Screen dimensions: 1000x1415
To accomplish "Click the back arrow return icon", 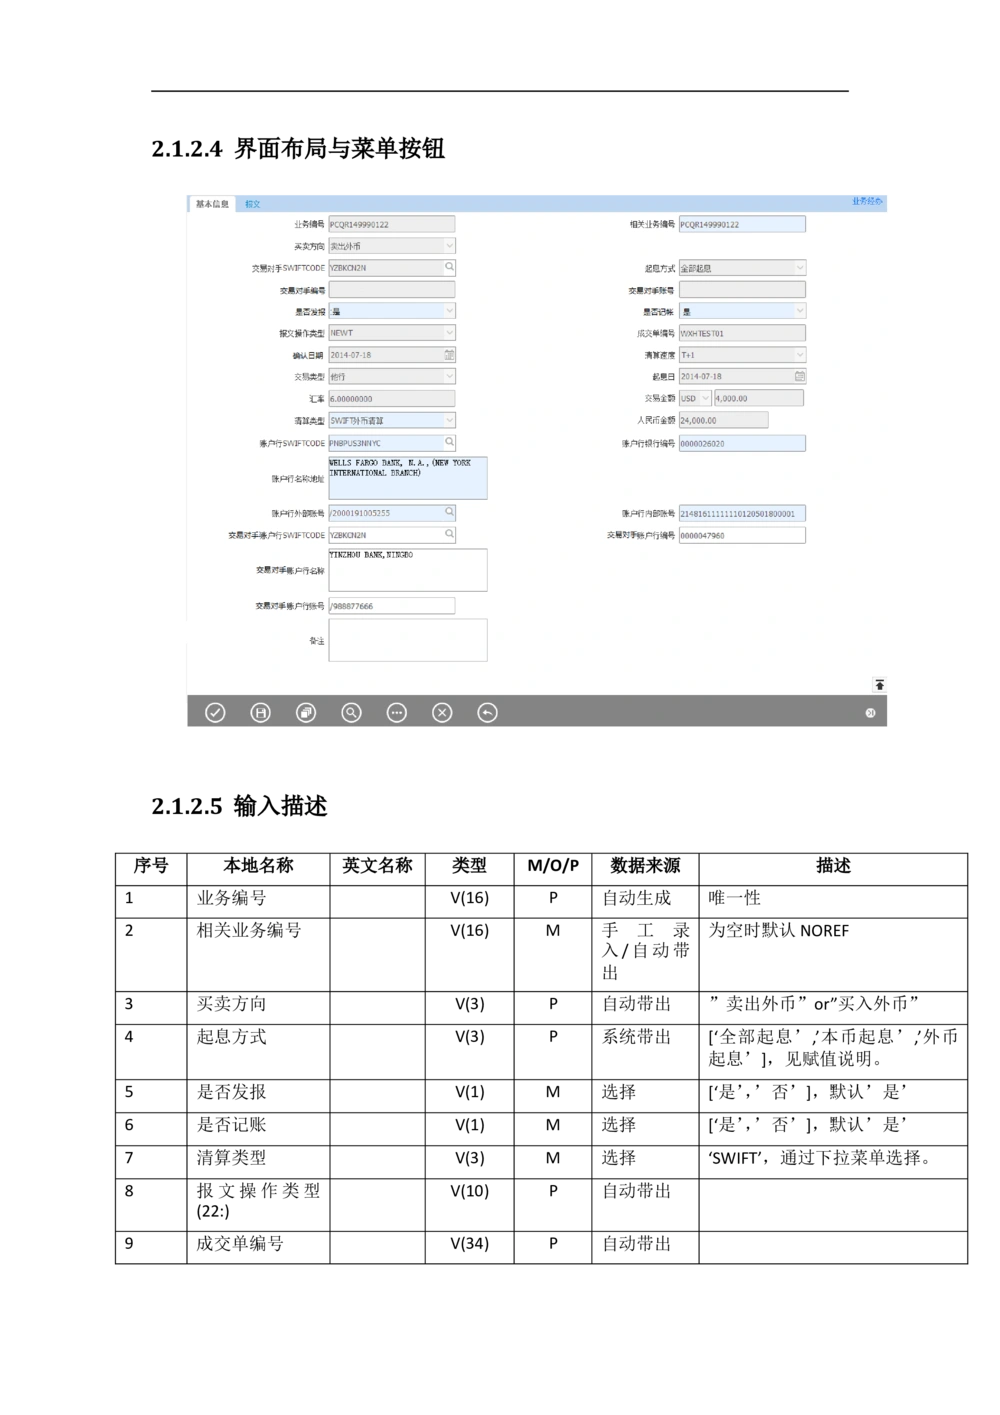I will coord(487,712).
